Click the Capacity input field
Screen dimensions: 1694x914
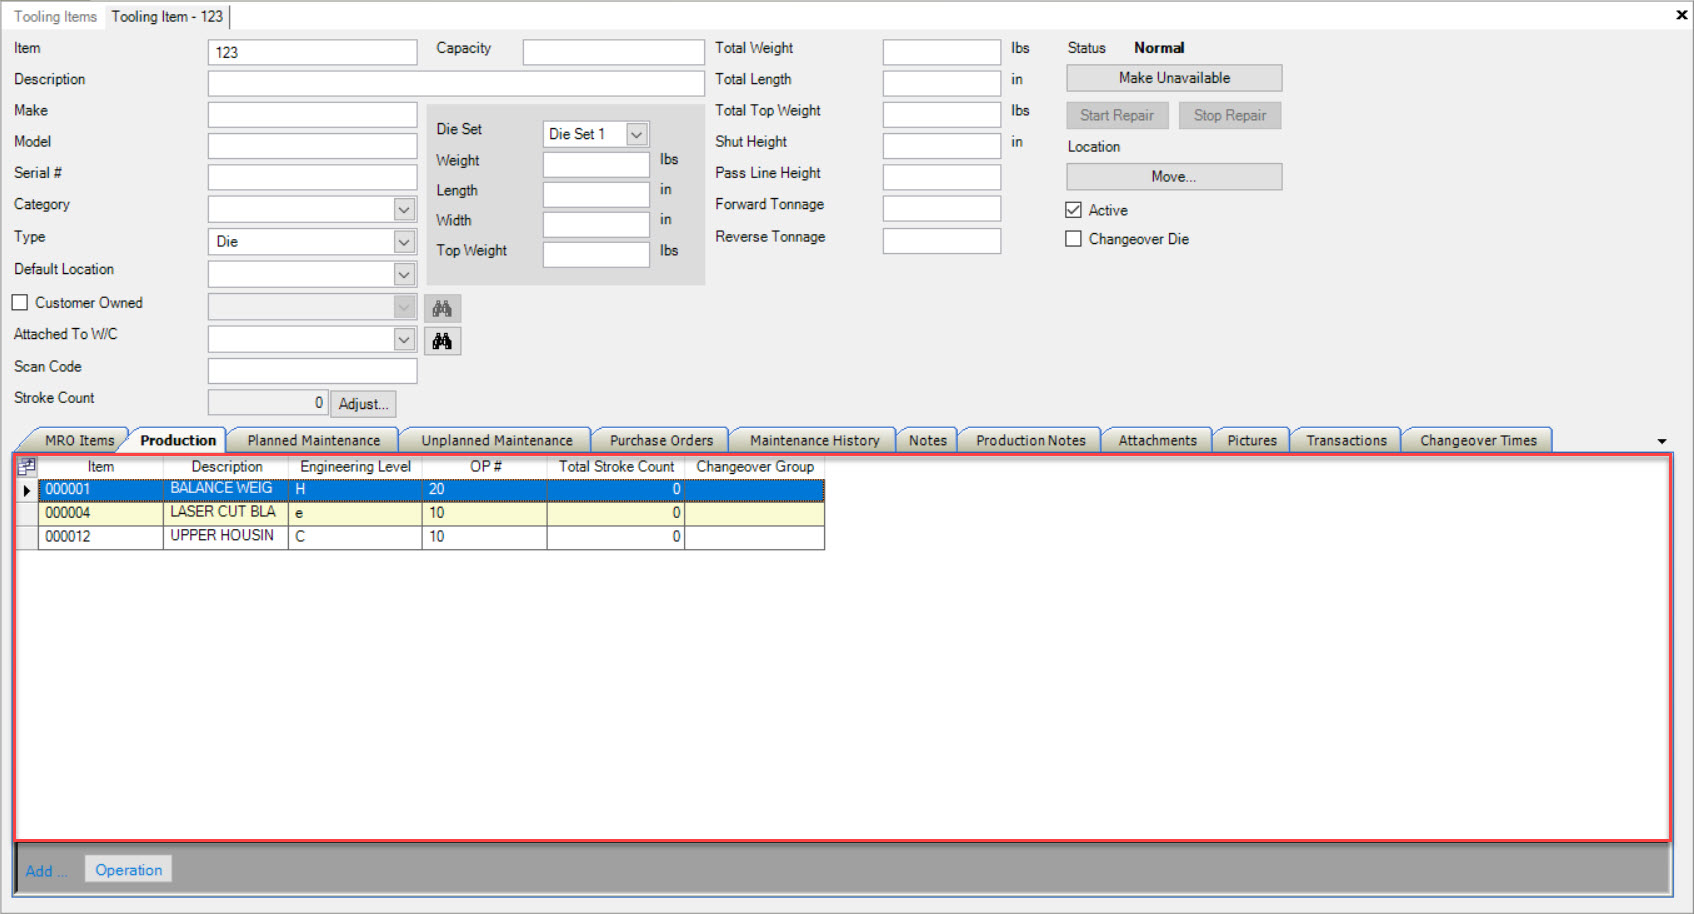613,52
